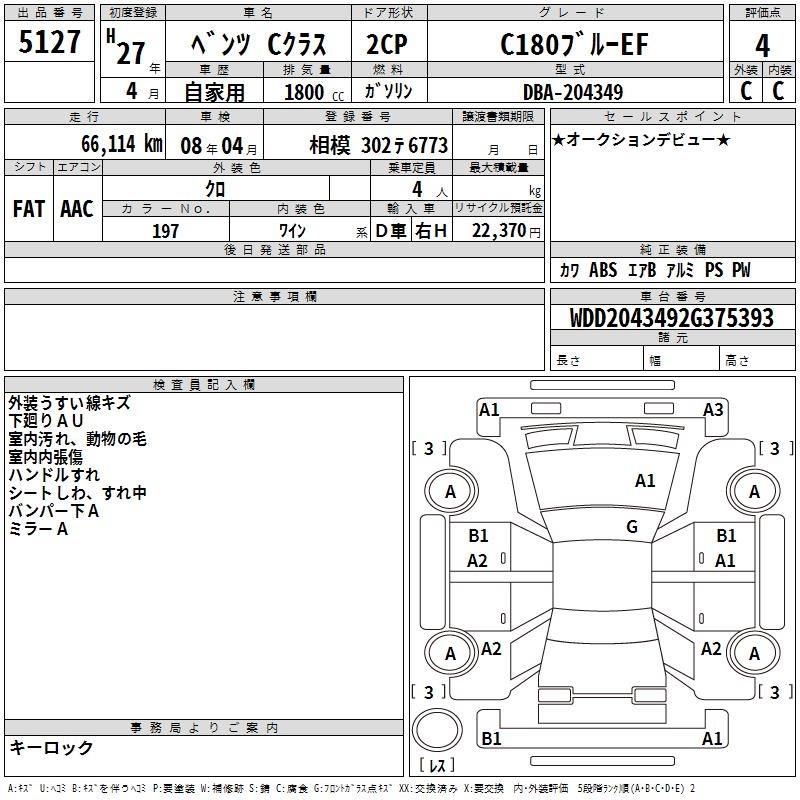Image resolution: width=800 pixels, height=800 pixels.
Task: Click the G windshield damage mark
Action: click(632, 527)
